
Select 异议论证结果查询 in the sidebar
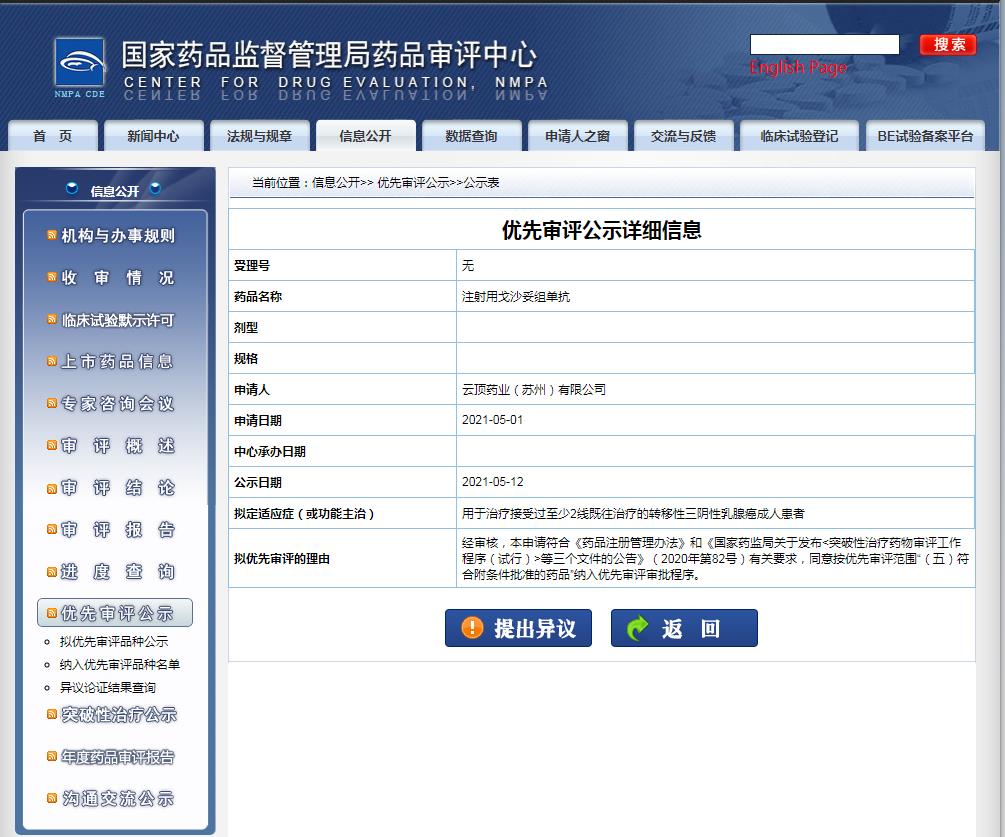[107, 687]
